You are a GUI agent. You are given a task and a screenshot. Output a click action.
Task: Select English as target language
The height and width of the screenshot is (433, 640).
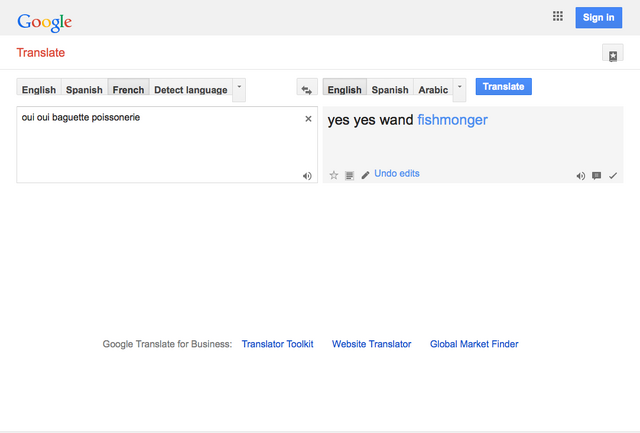[344, 87]
